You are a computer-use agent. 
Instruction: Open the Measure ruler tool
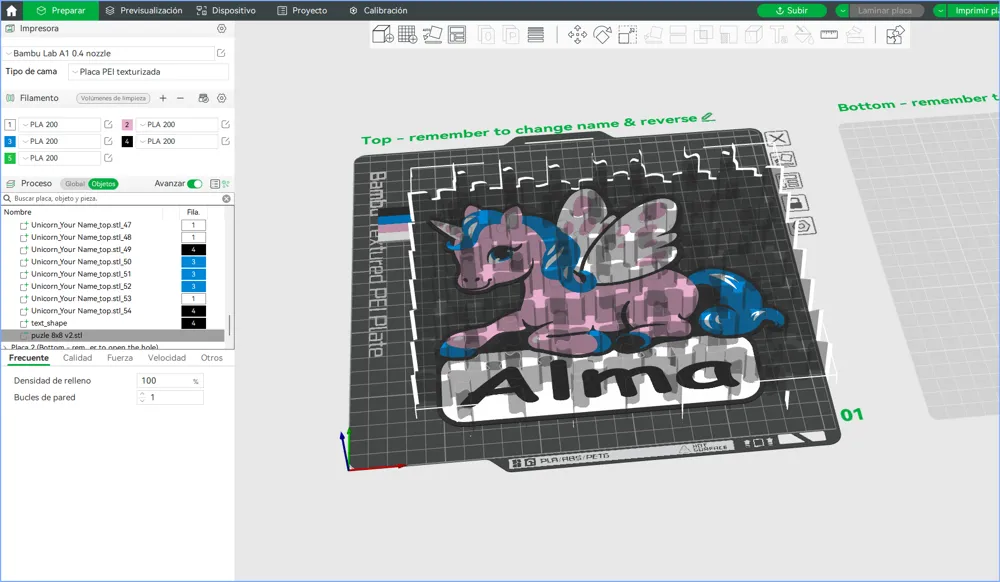click(829, 34)
